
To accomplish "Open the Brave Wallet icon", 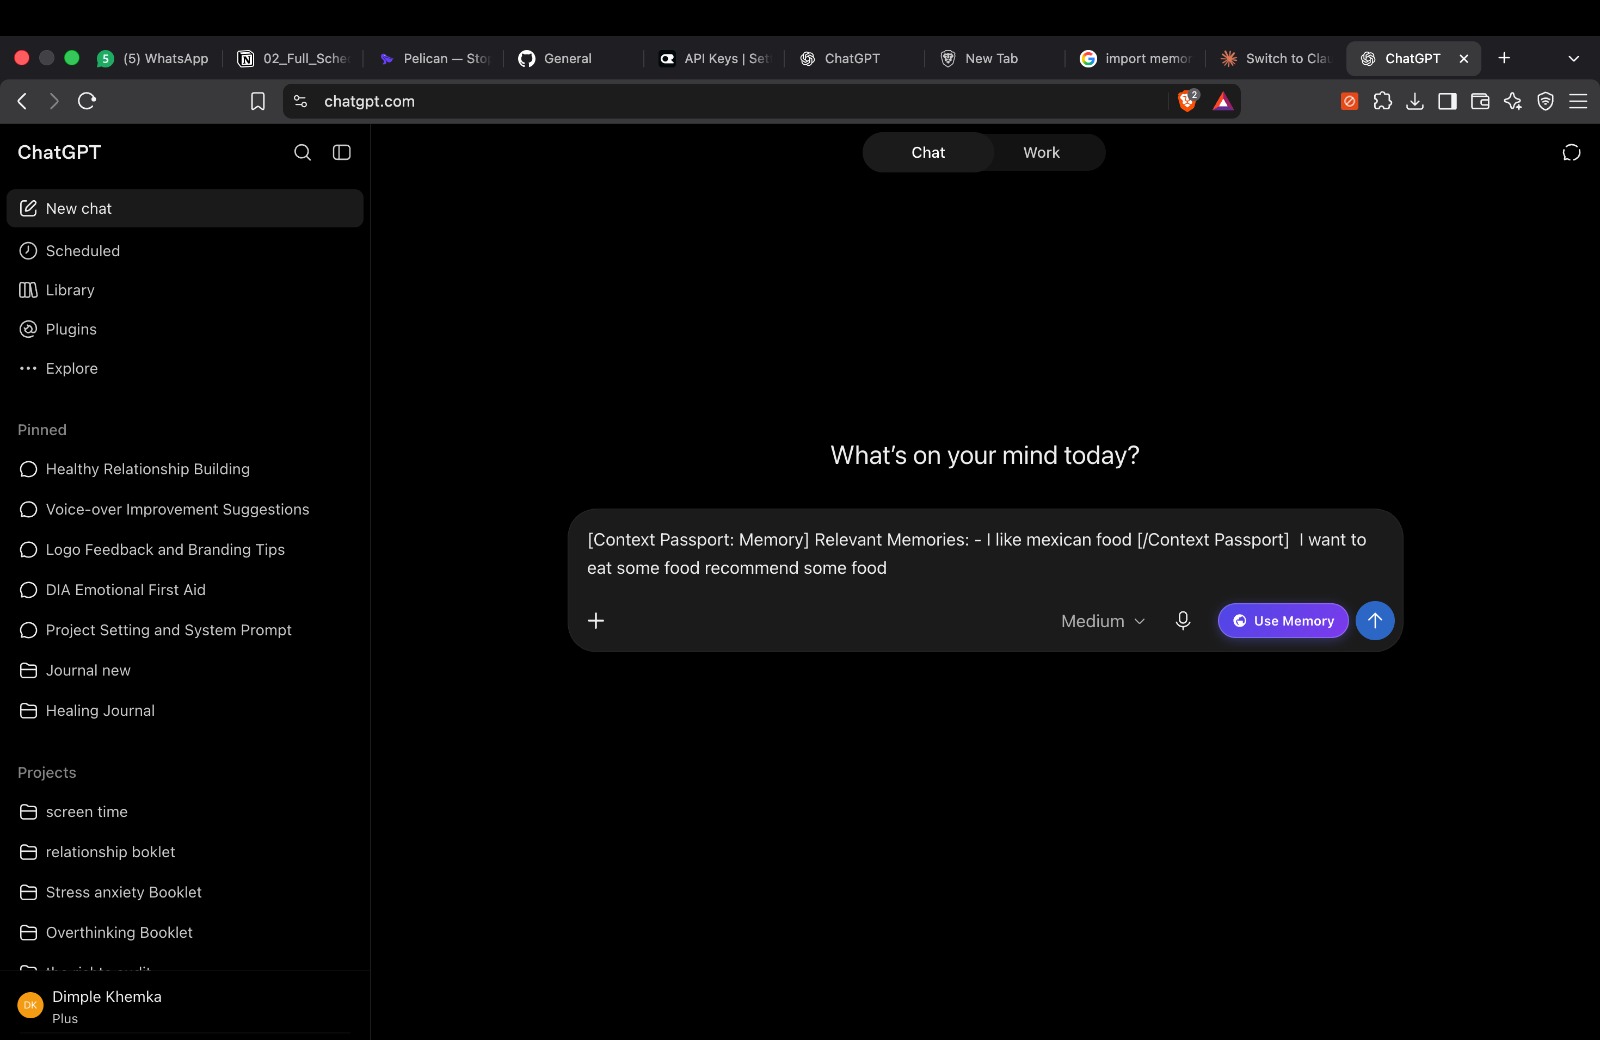I will point(1480,101).
